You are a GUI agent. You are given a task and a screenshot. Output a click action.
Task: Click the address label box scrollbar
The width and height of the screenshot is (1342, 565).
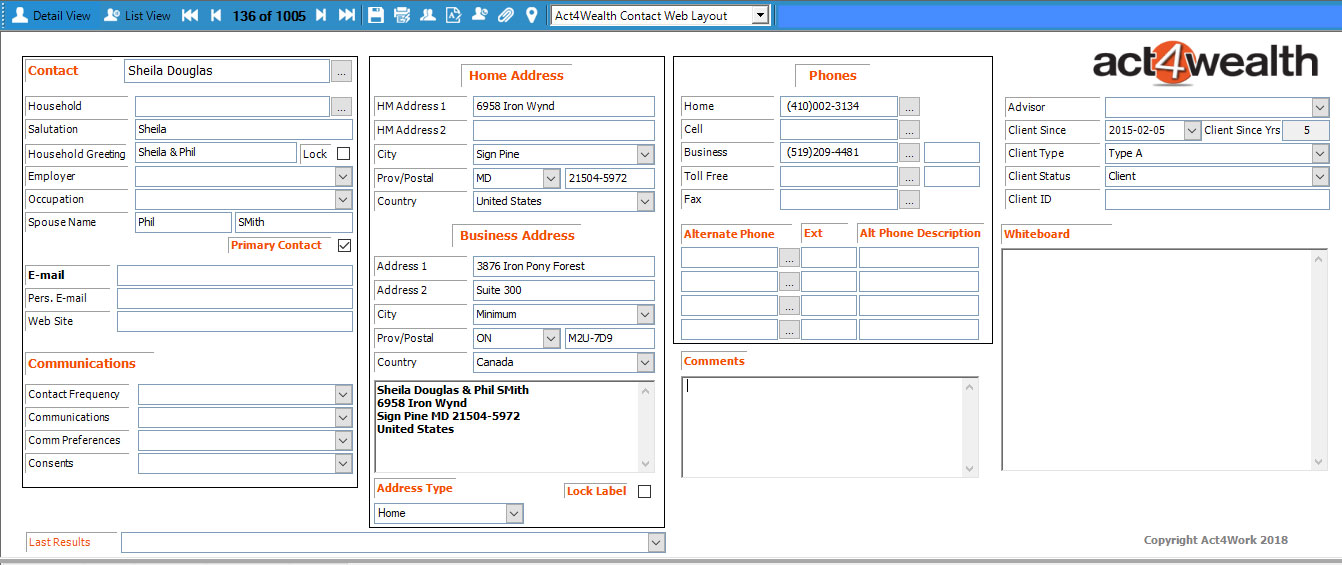point(645,427)
